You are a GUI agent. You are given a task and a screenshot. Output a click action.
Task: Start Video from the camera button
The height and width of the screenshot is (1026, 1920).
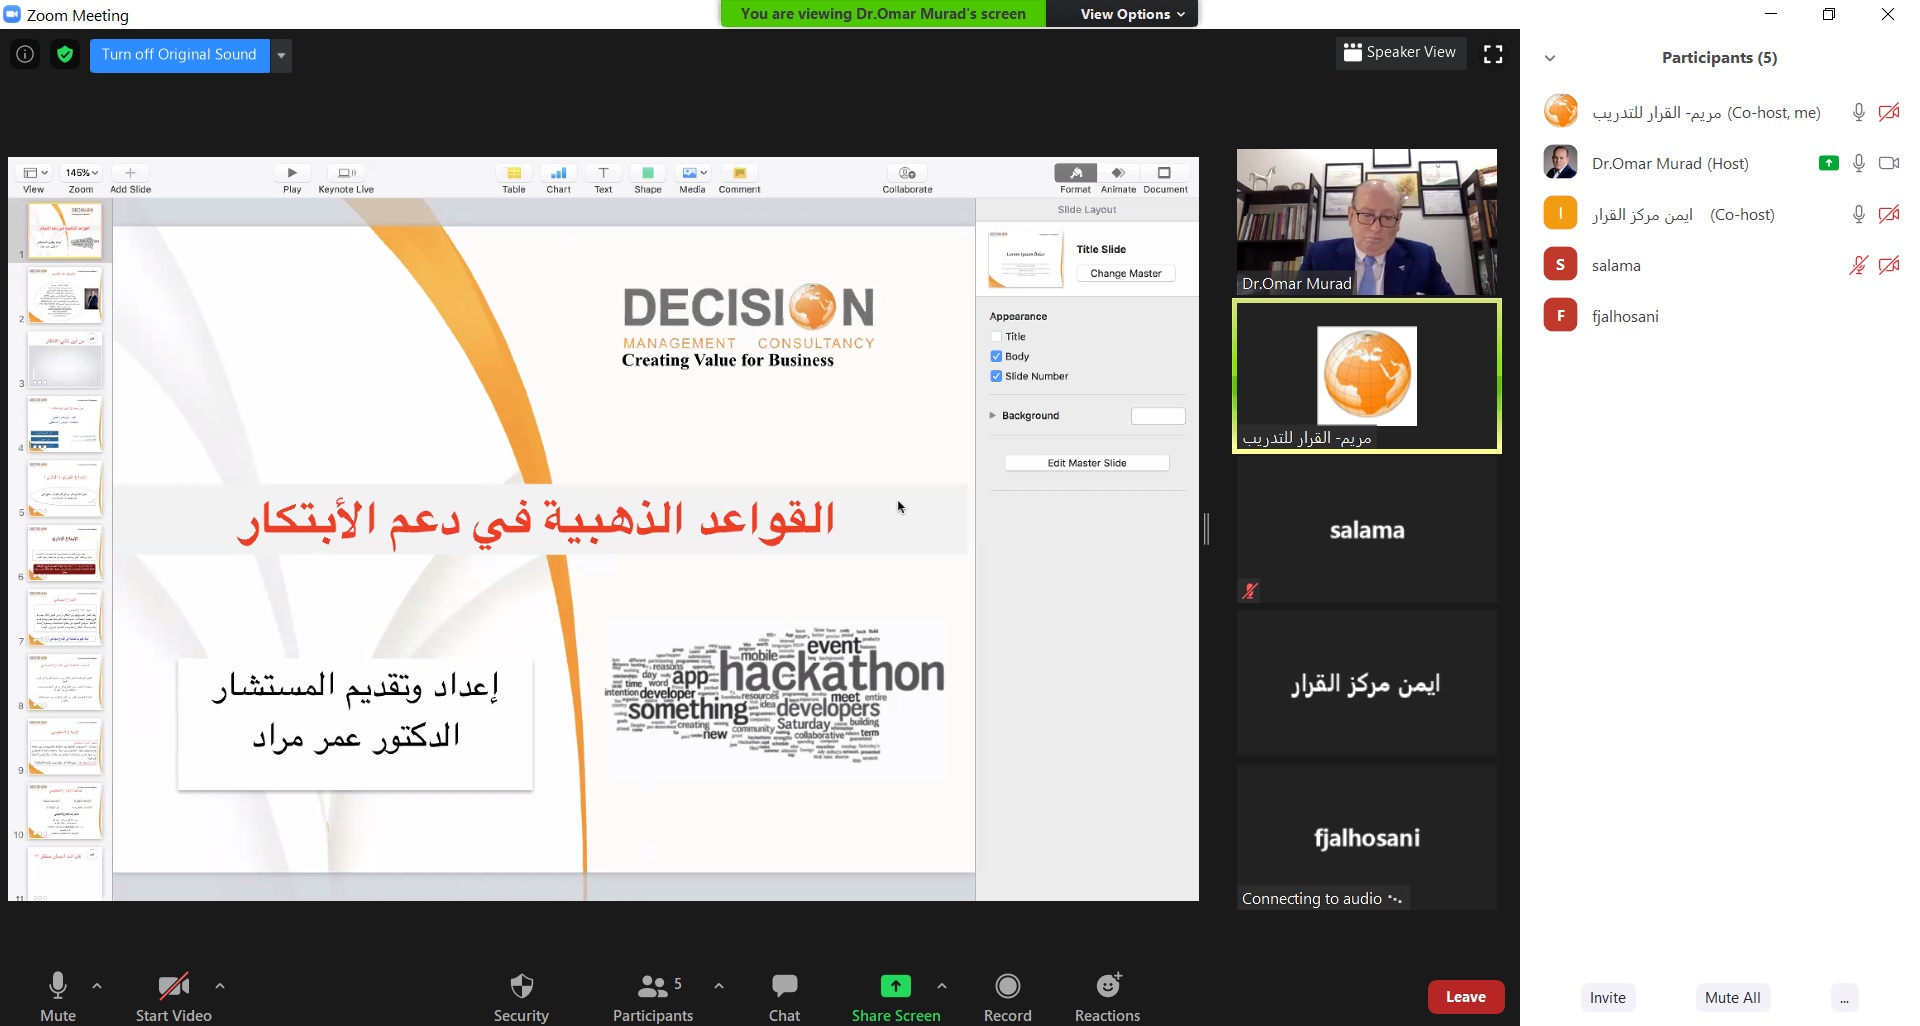tap(173, 987)
